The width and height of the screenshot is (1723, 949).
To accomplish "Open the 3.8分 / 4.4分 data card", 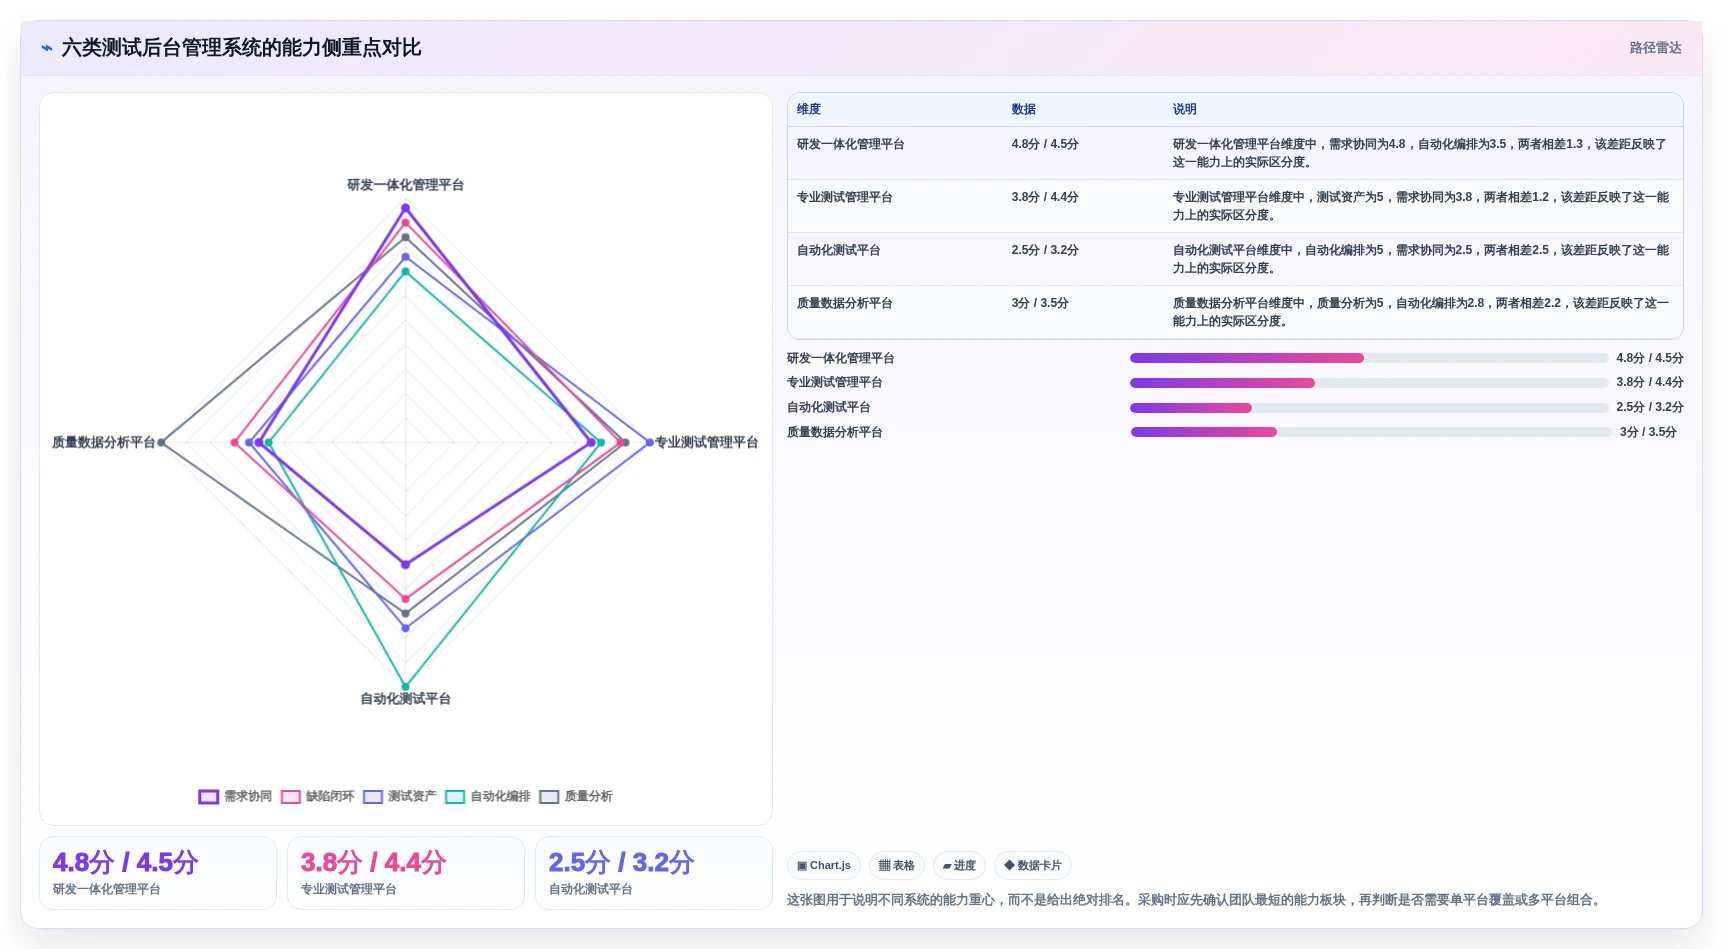I will (x=406, y=873).
